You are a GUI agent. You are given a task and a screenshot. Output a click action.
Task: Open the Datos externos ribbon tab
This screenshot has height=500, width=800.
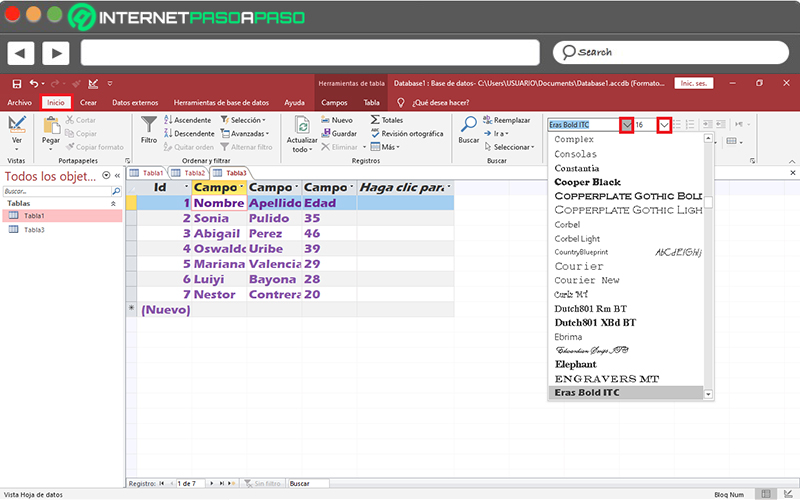(134, 102)
